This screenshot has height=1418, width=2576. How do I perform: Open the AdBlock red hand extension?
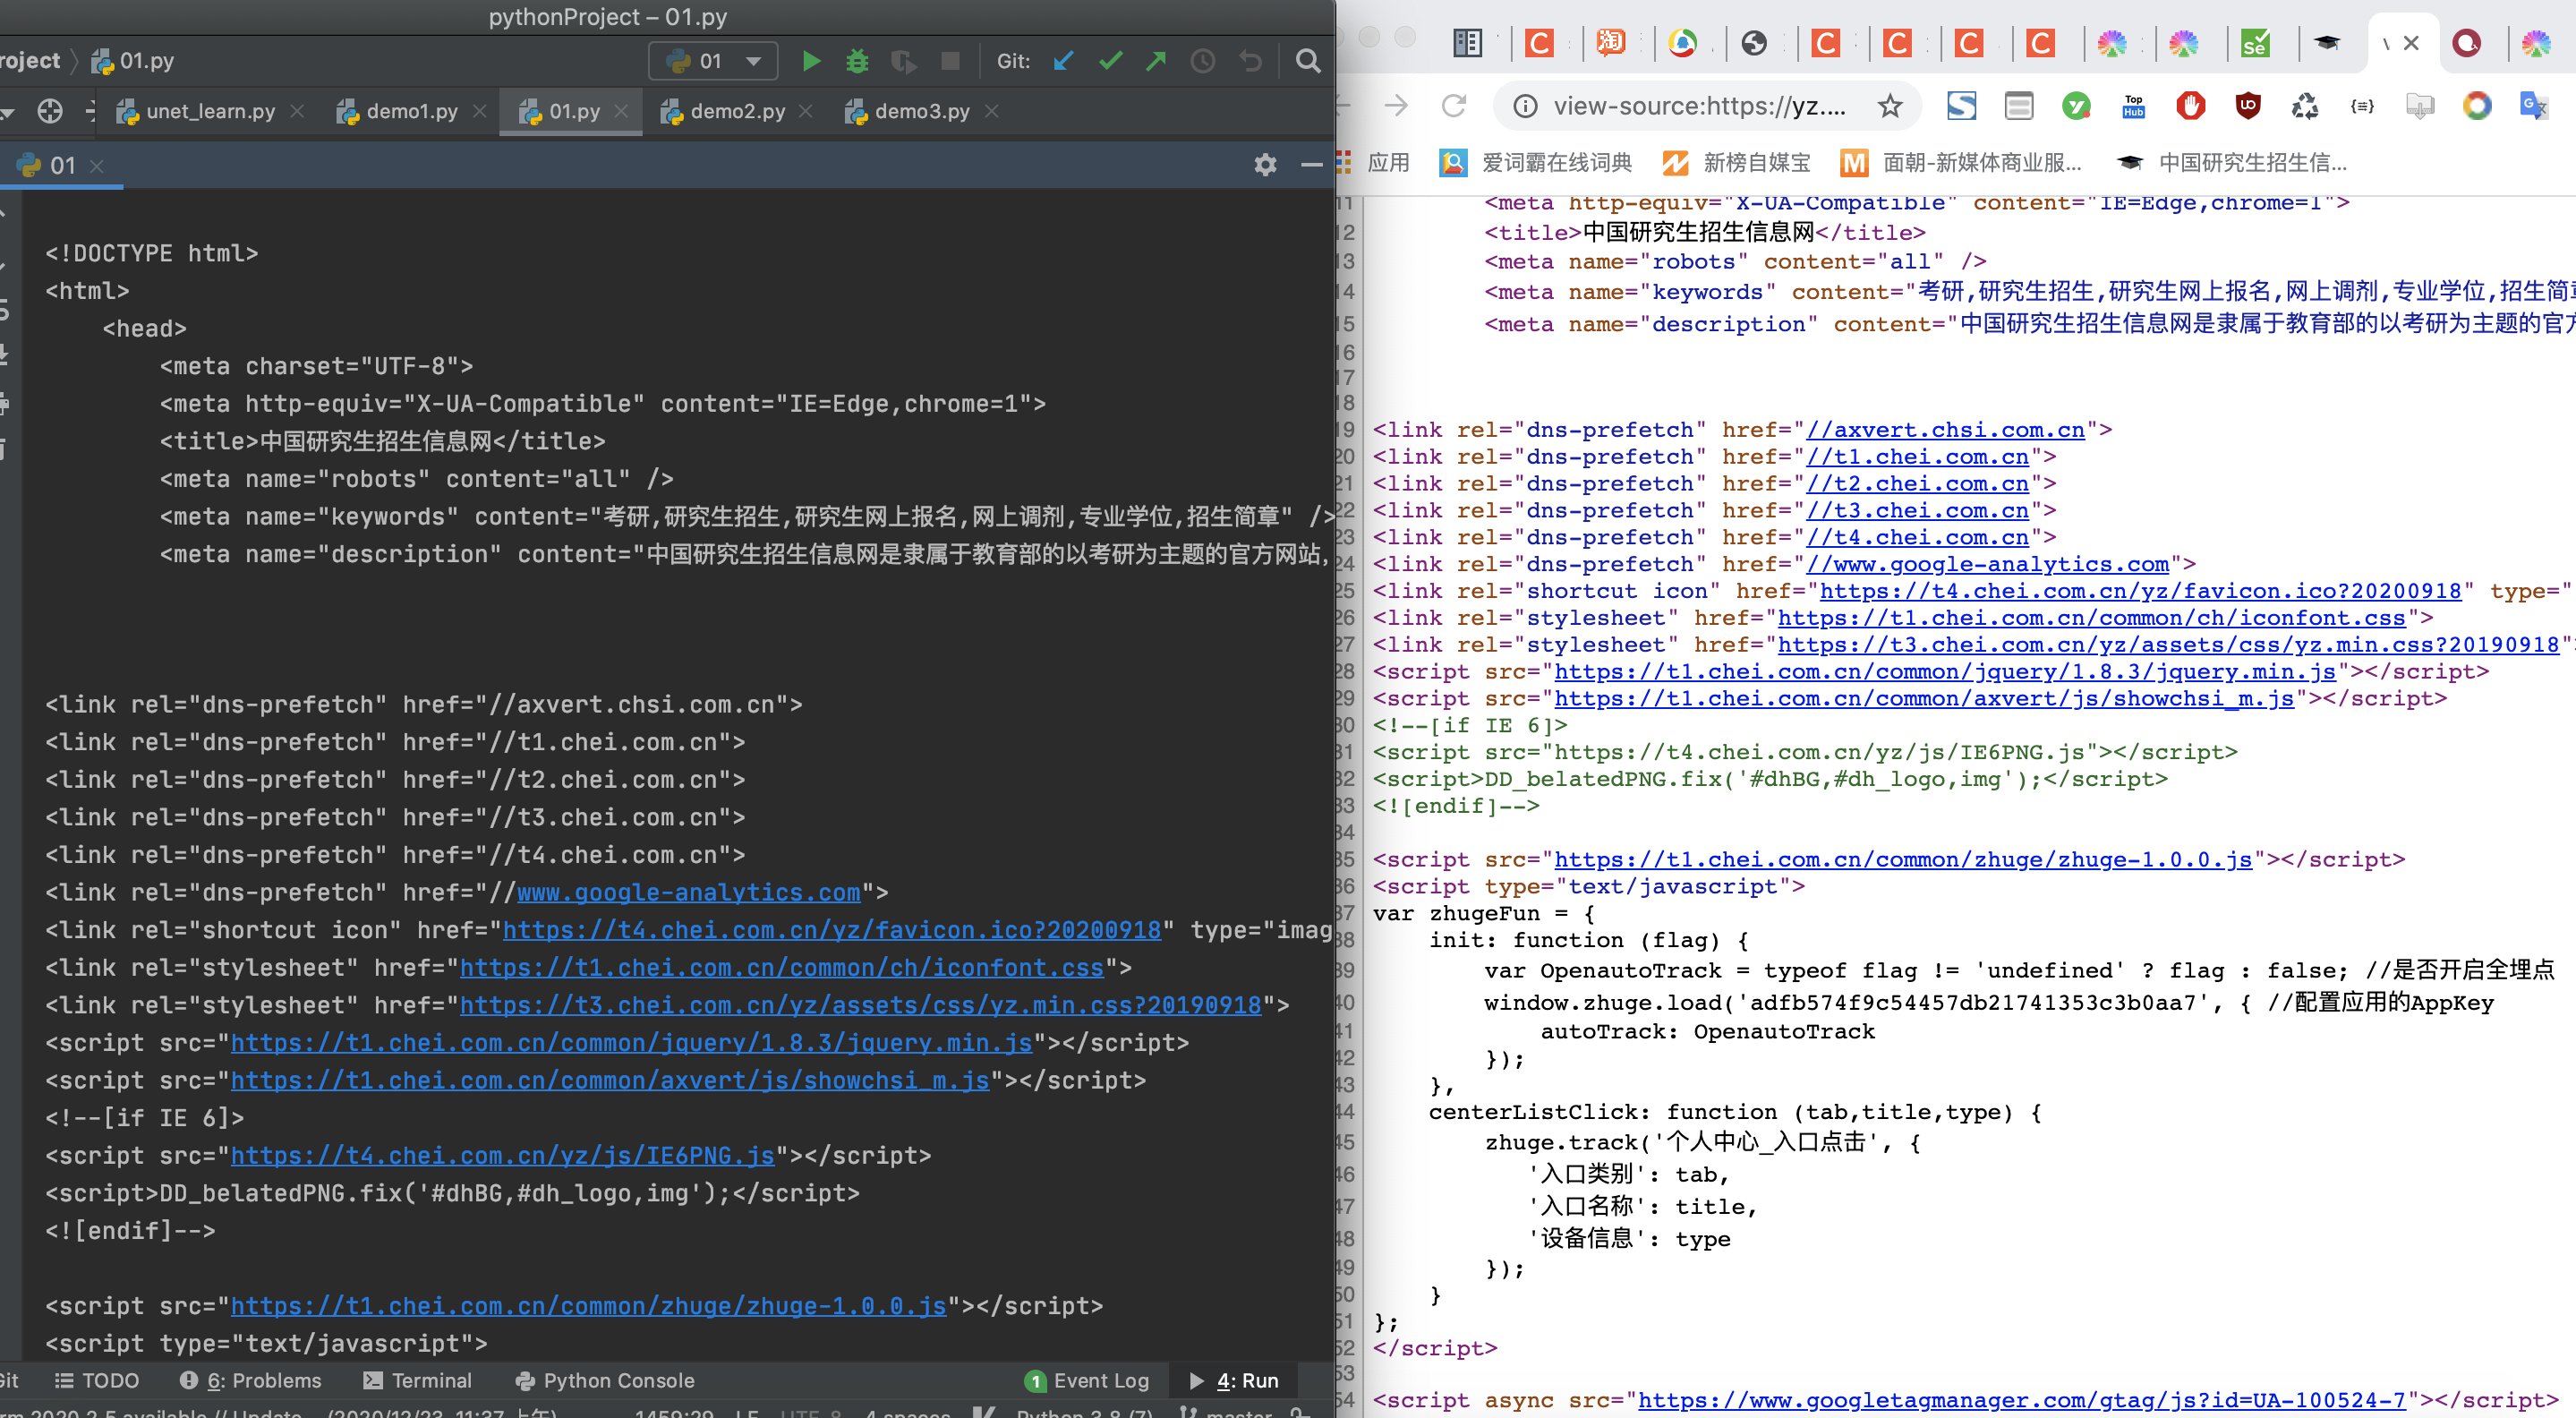point(2190,106)
